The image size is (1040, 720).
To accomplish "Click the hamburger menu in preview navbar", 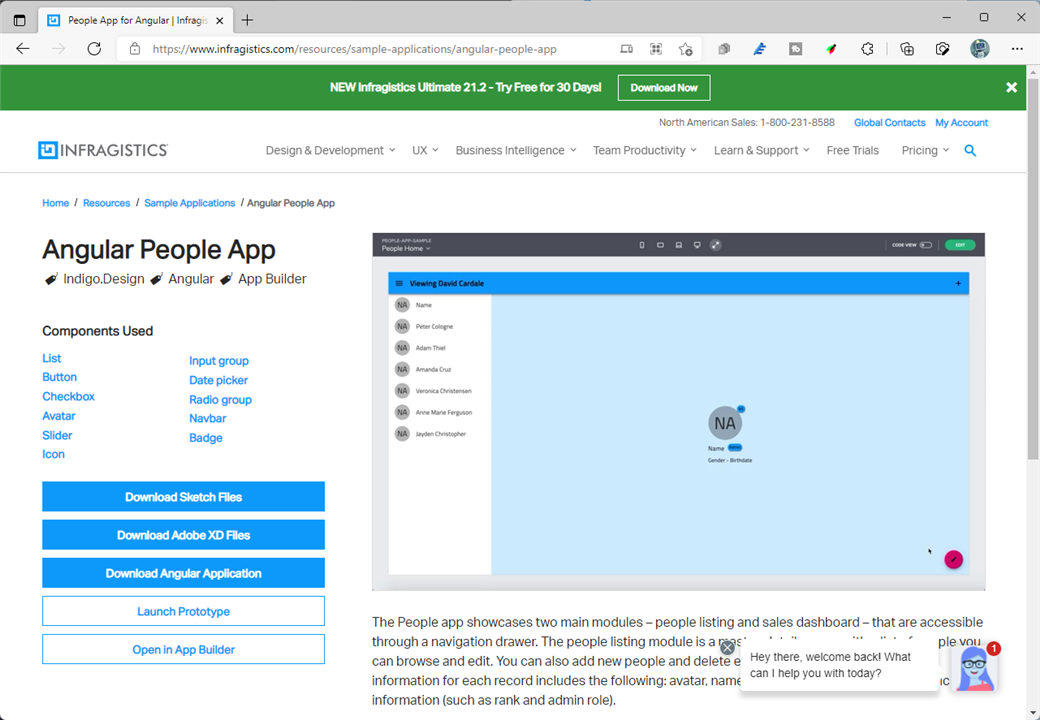I will (399, 283).
